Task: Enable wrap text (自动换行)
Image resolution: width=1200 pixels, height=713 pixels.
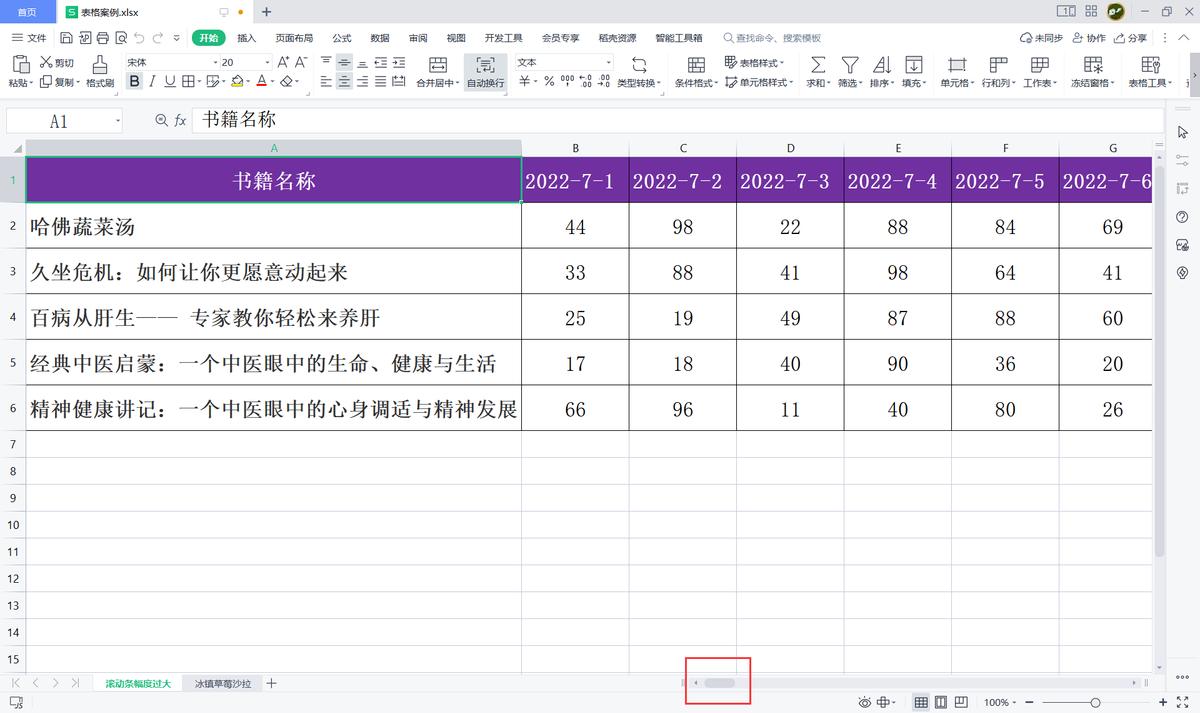Action: (x=486, y=70)
